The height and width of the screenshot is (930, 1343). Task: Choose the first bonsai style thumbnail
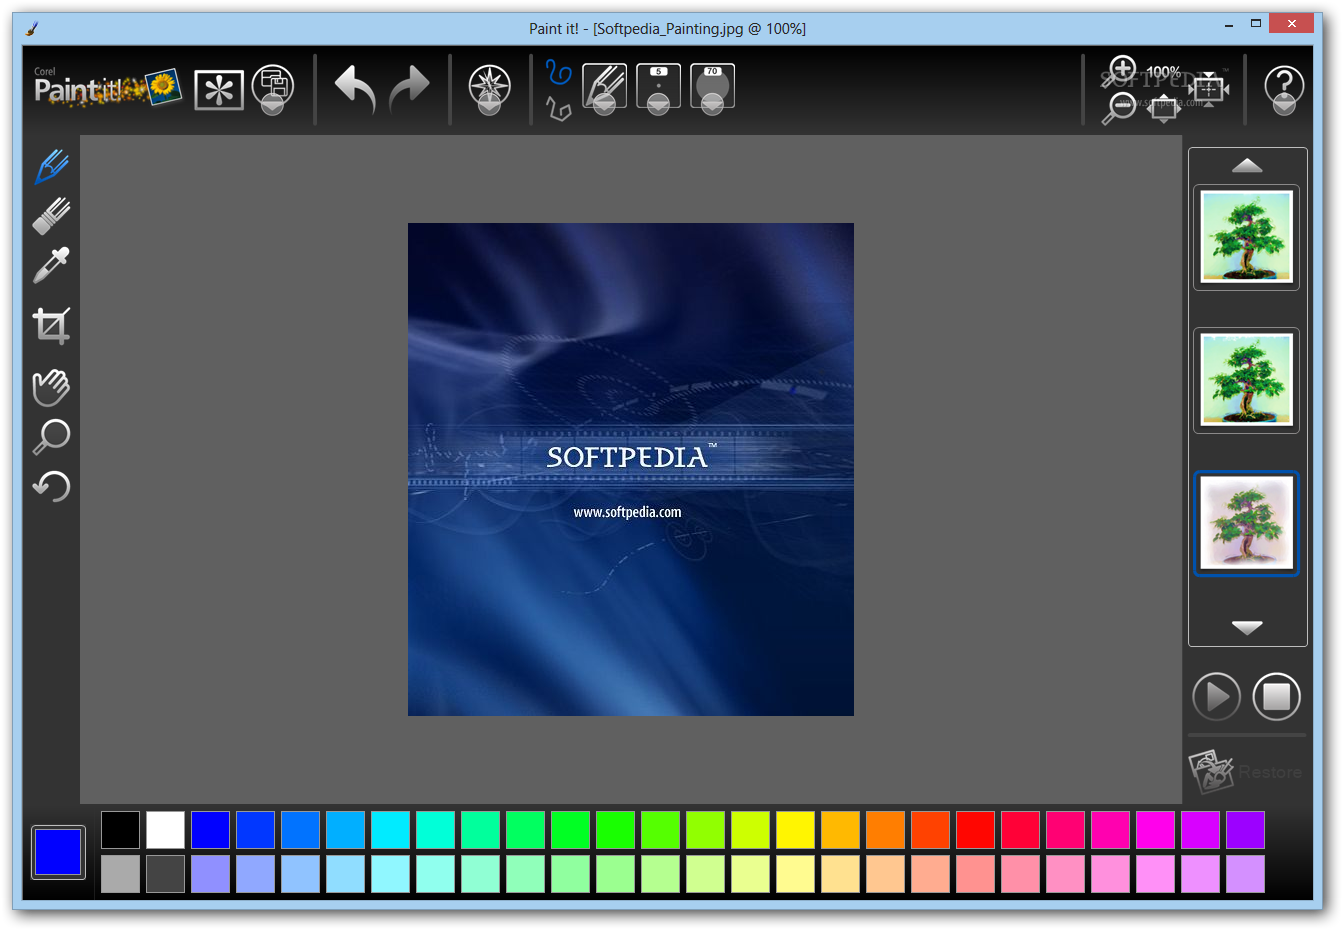tap(1246, 238)
